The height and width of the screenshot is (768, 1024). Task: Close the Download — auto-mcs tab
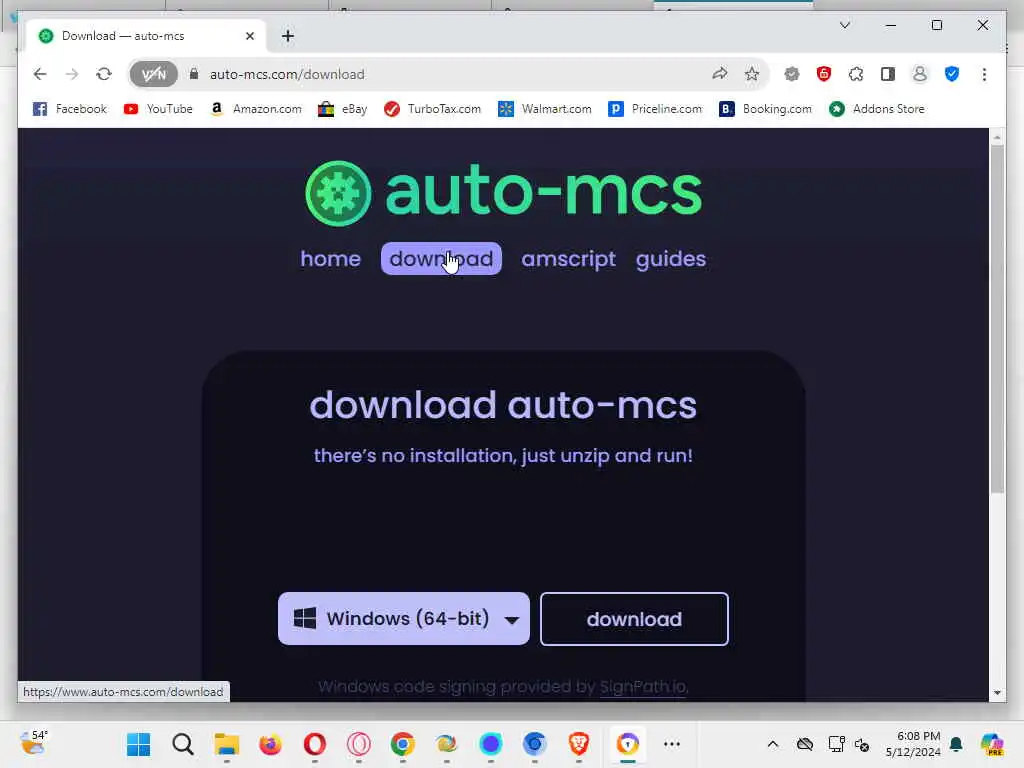[x=249, y=36]
